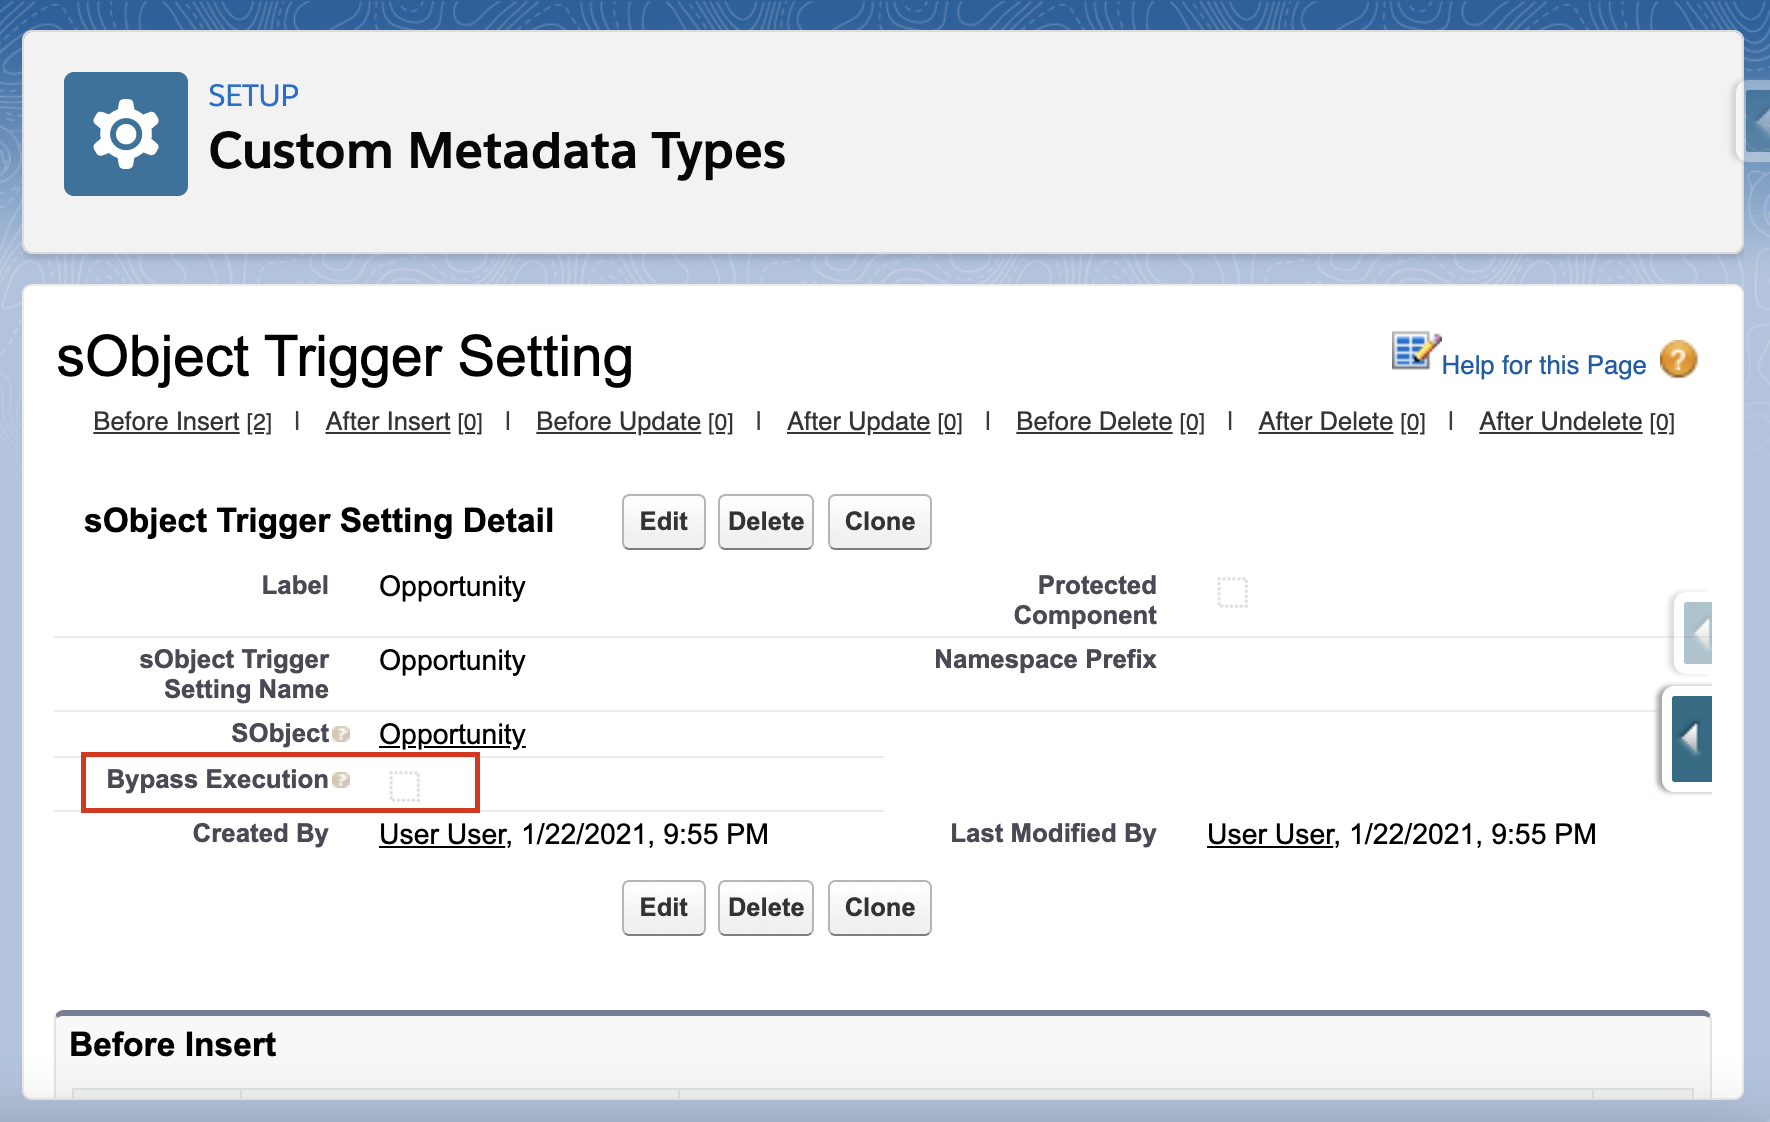Click the top Delete button
The height and width of the screenshot is (1122, 1770).
[766, 522]
